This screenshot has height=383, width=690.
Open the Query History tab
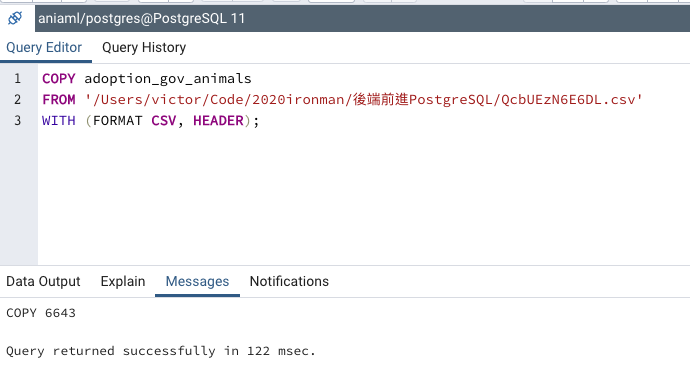(144, 48)
